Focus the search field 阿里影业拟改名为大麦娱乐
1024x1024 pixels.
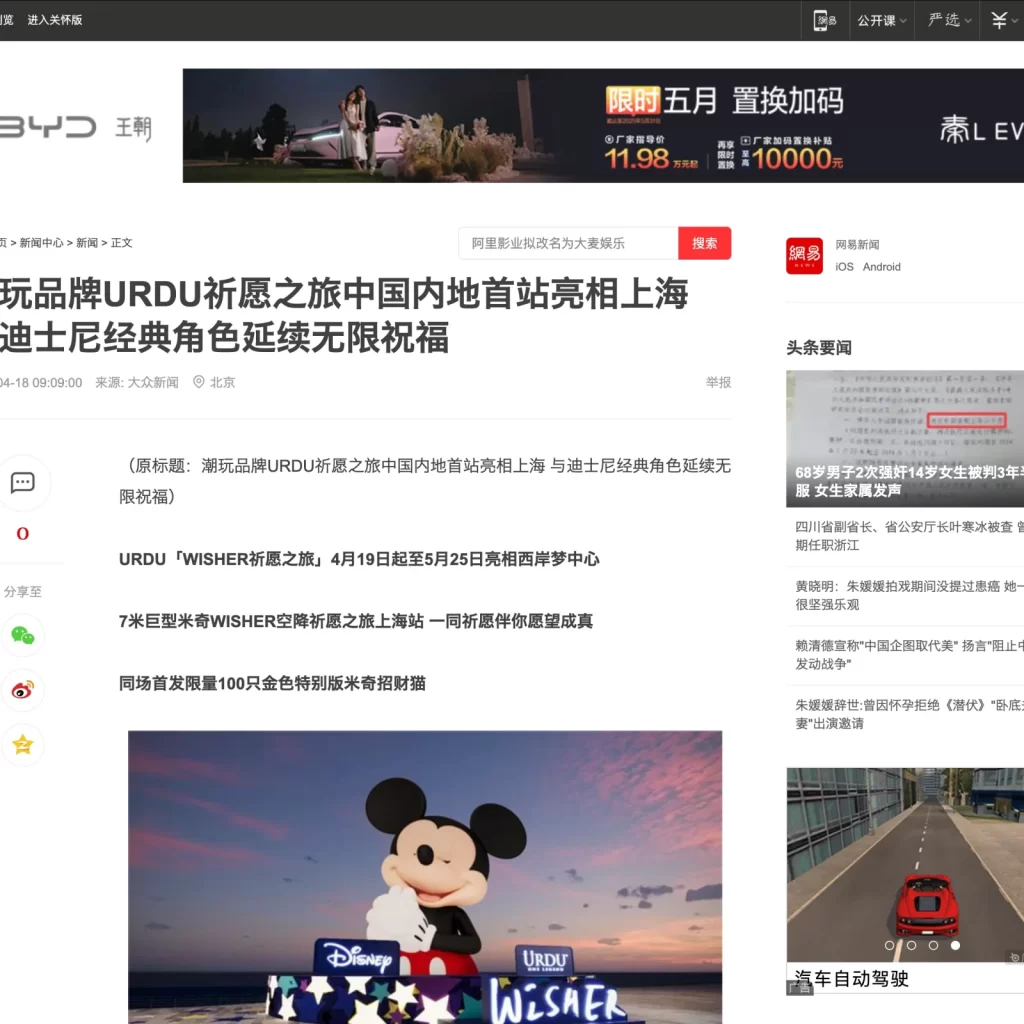pos(568,244)
